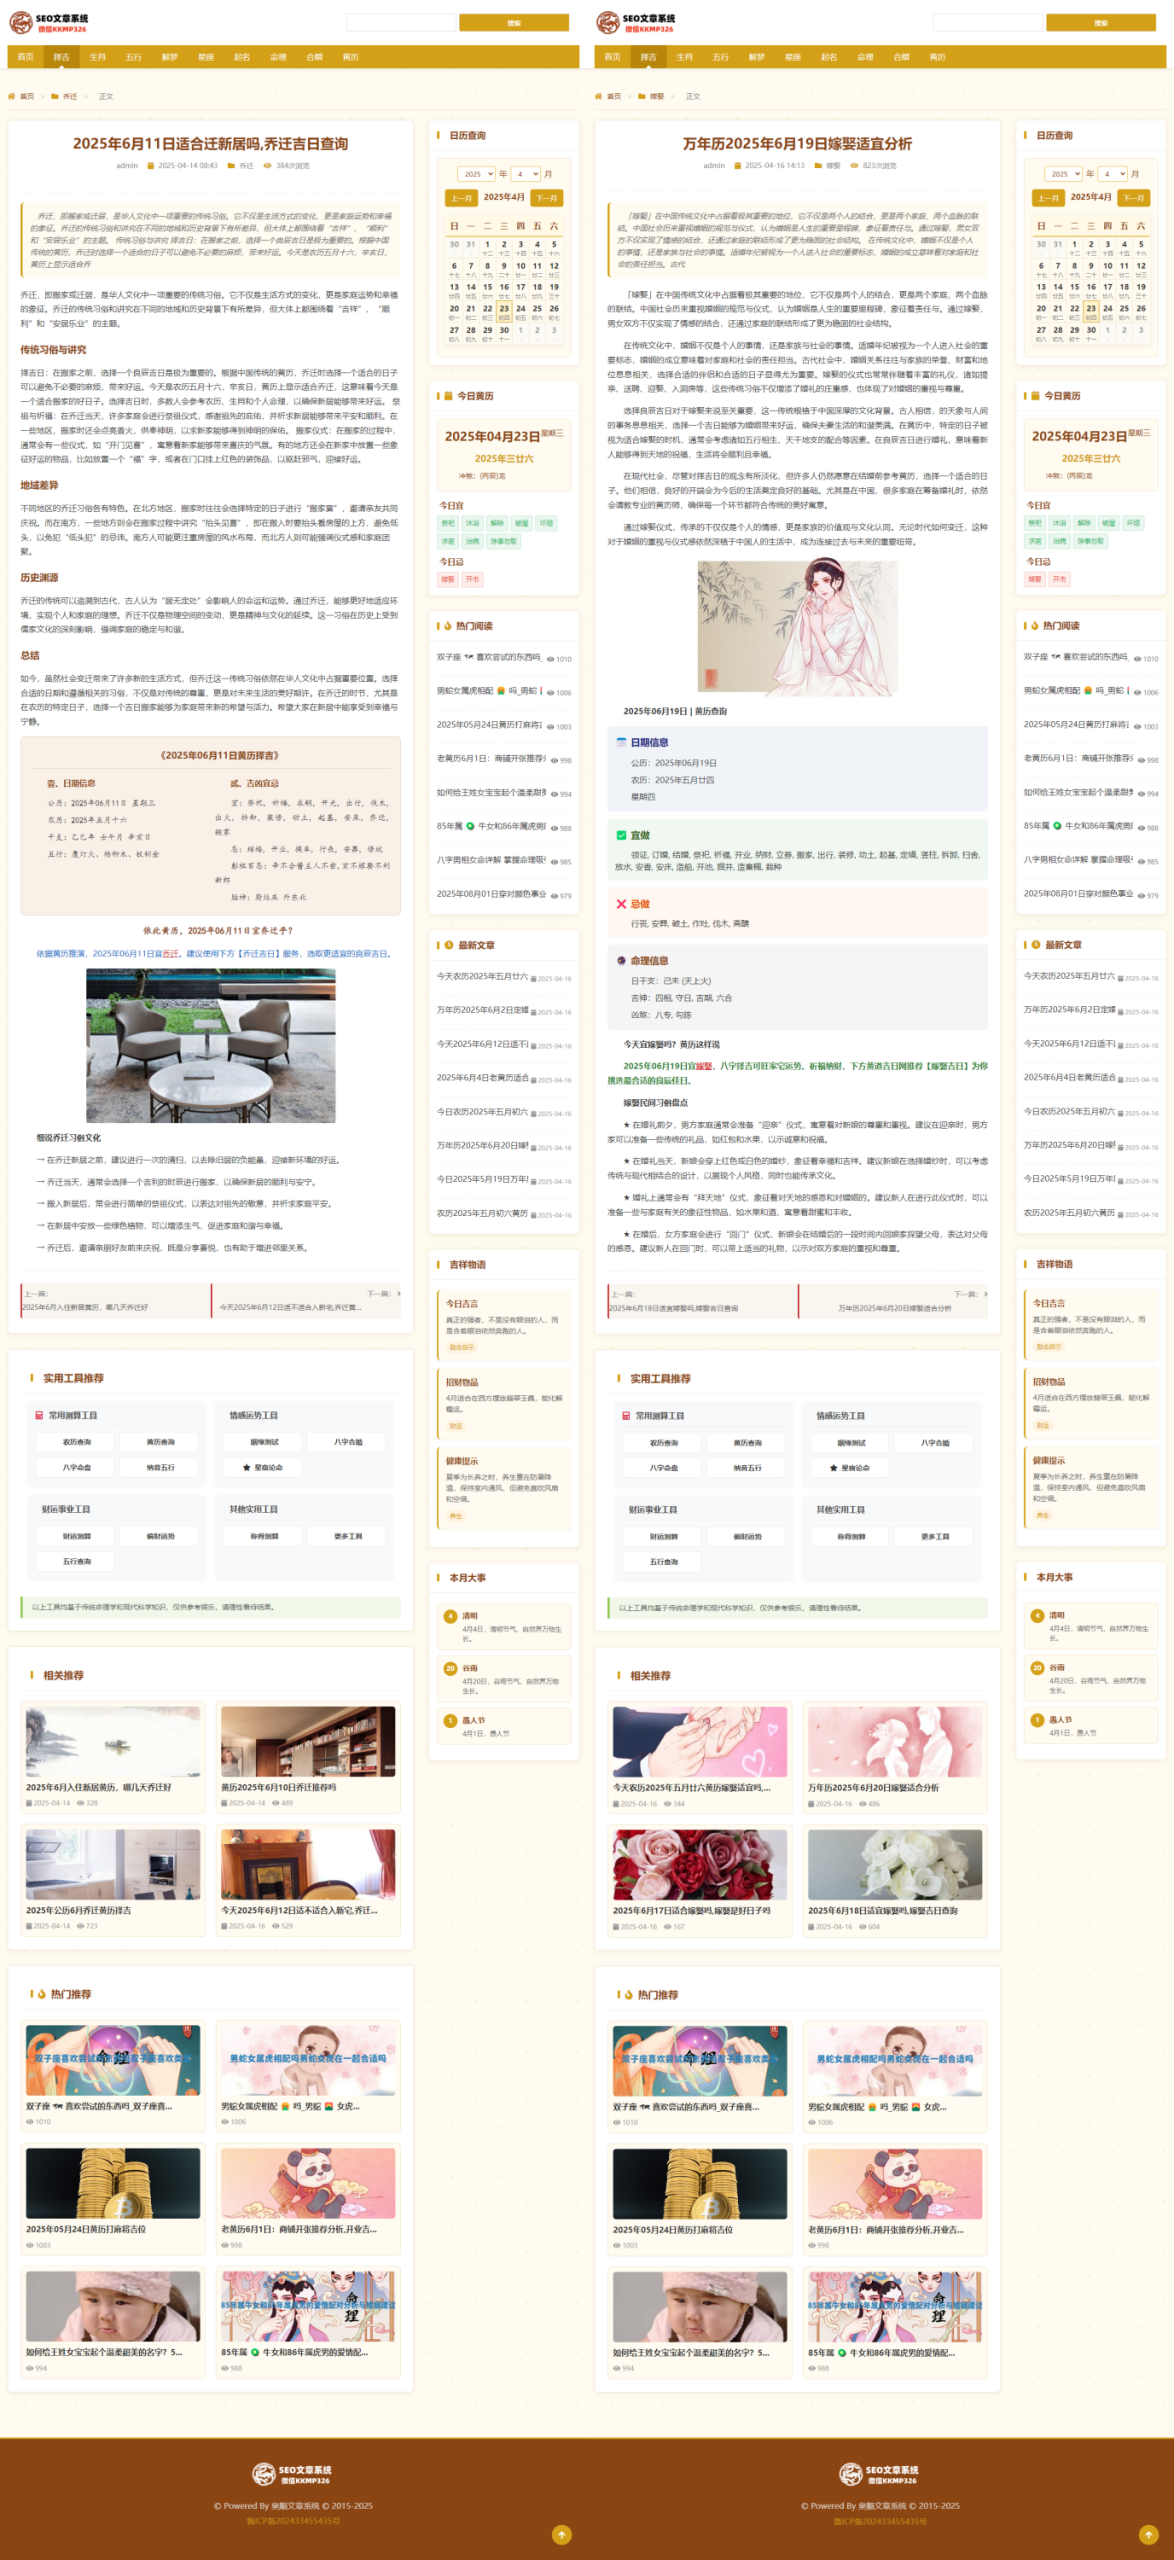This screenshot has width=1174, height=2560.
Task: Select 择吉 in the left page navigation bar
Action: tap(62, 57)
